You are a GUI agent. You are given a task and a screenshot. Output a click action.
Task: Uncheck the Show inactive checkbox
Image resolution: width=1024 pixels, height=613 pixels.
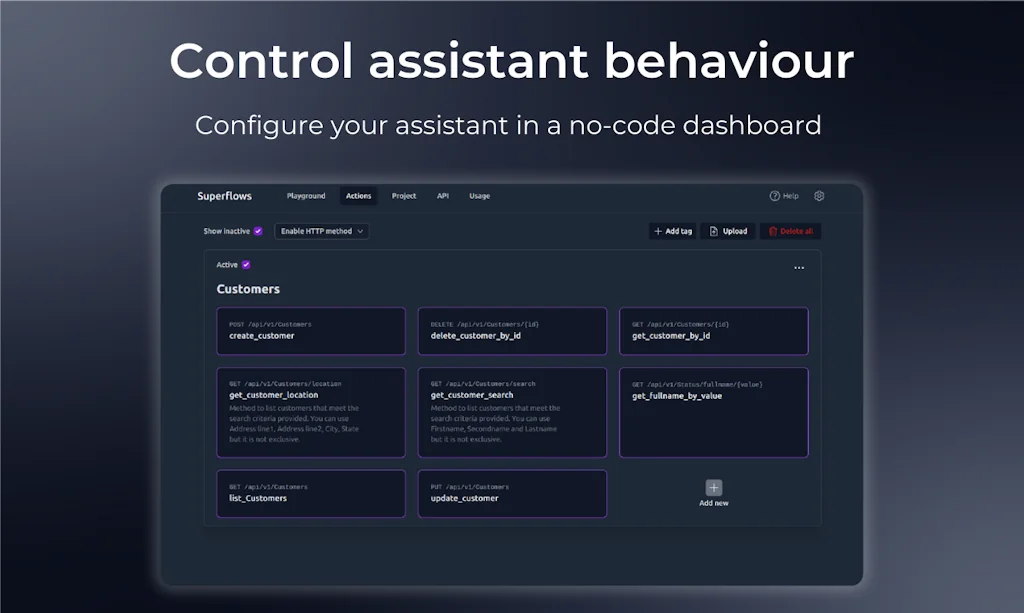click(258, 231)
